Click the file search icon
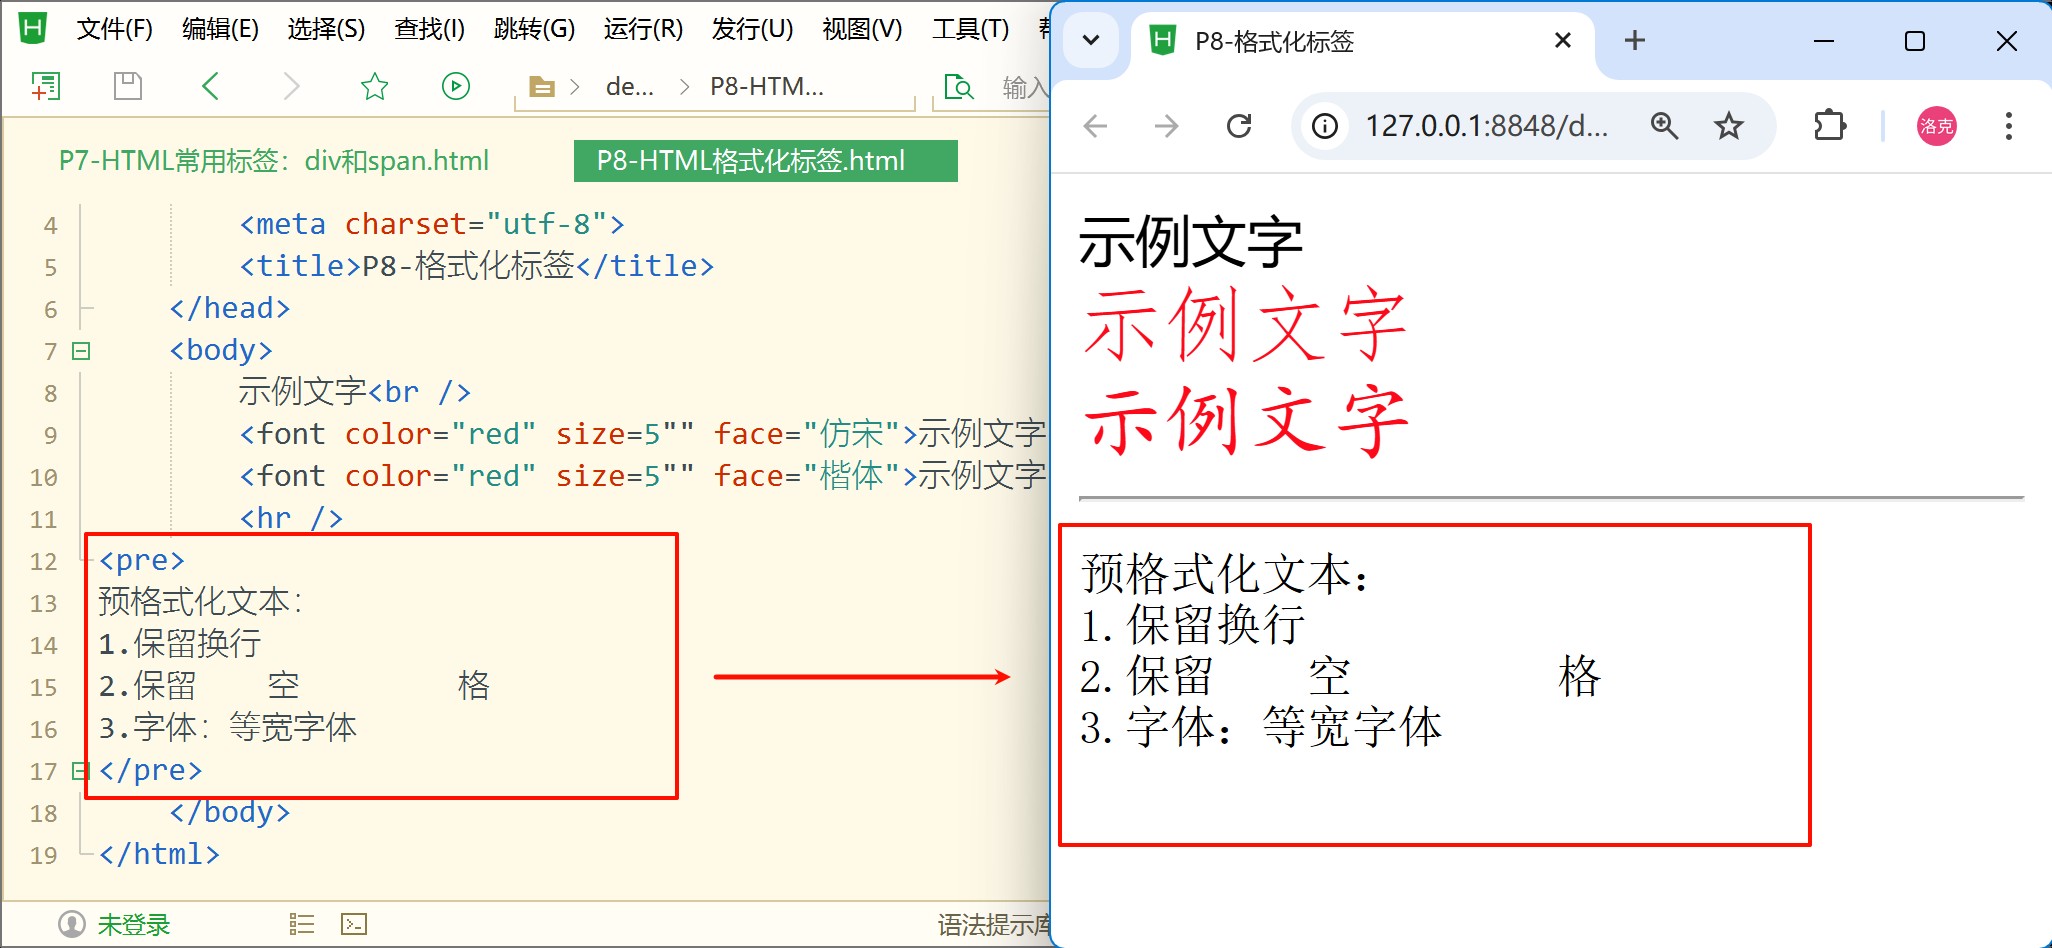2052x948 pixels. click(x=959, y=87)
